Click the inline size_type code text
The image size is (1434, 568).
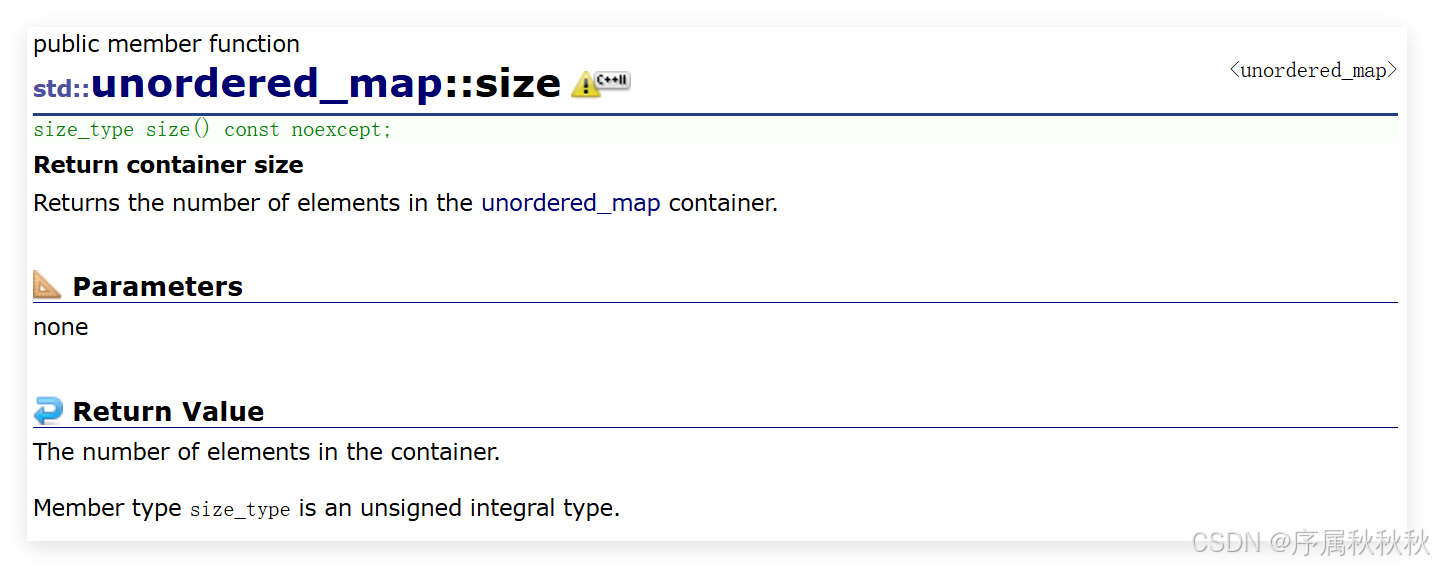click(x=240, y=509)
